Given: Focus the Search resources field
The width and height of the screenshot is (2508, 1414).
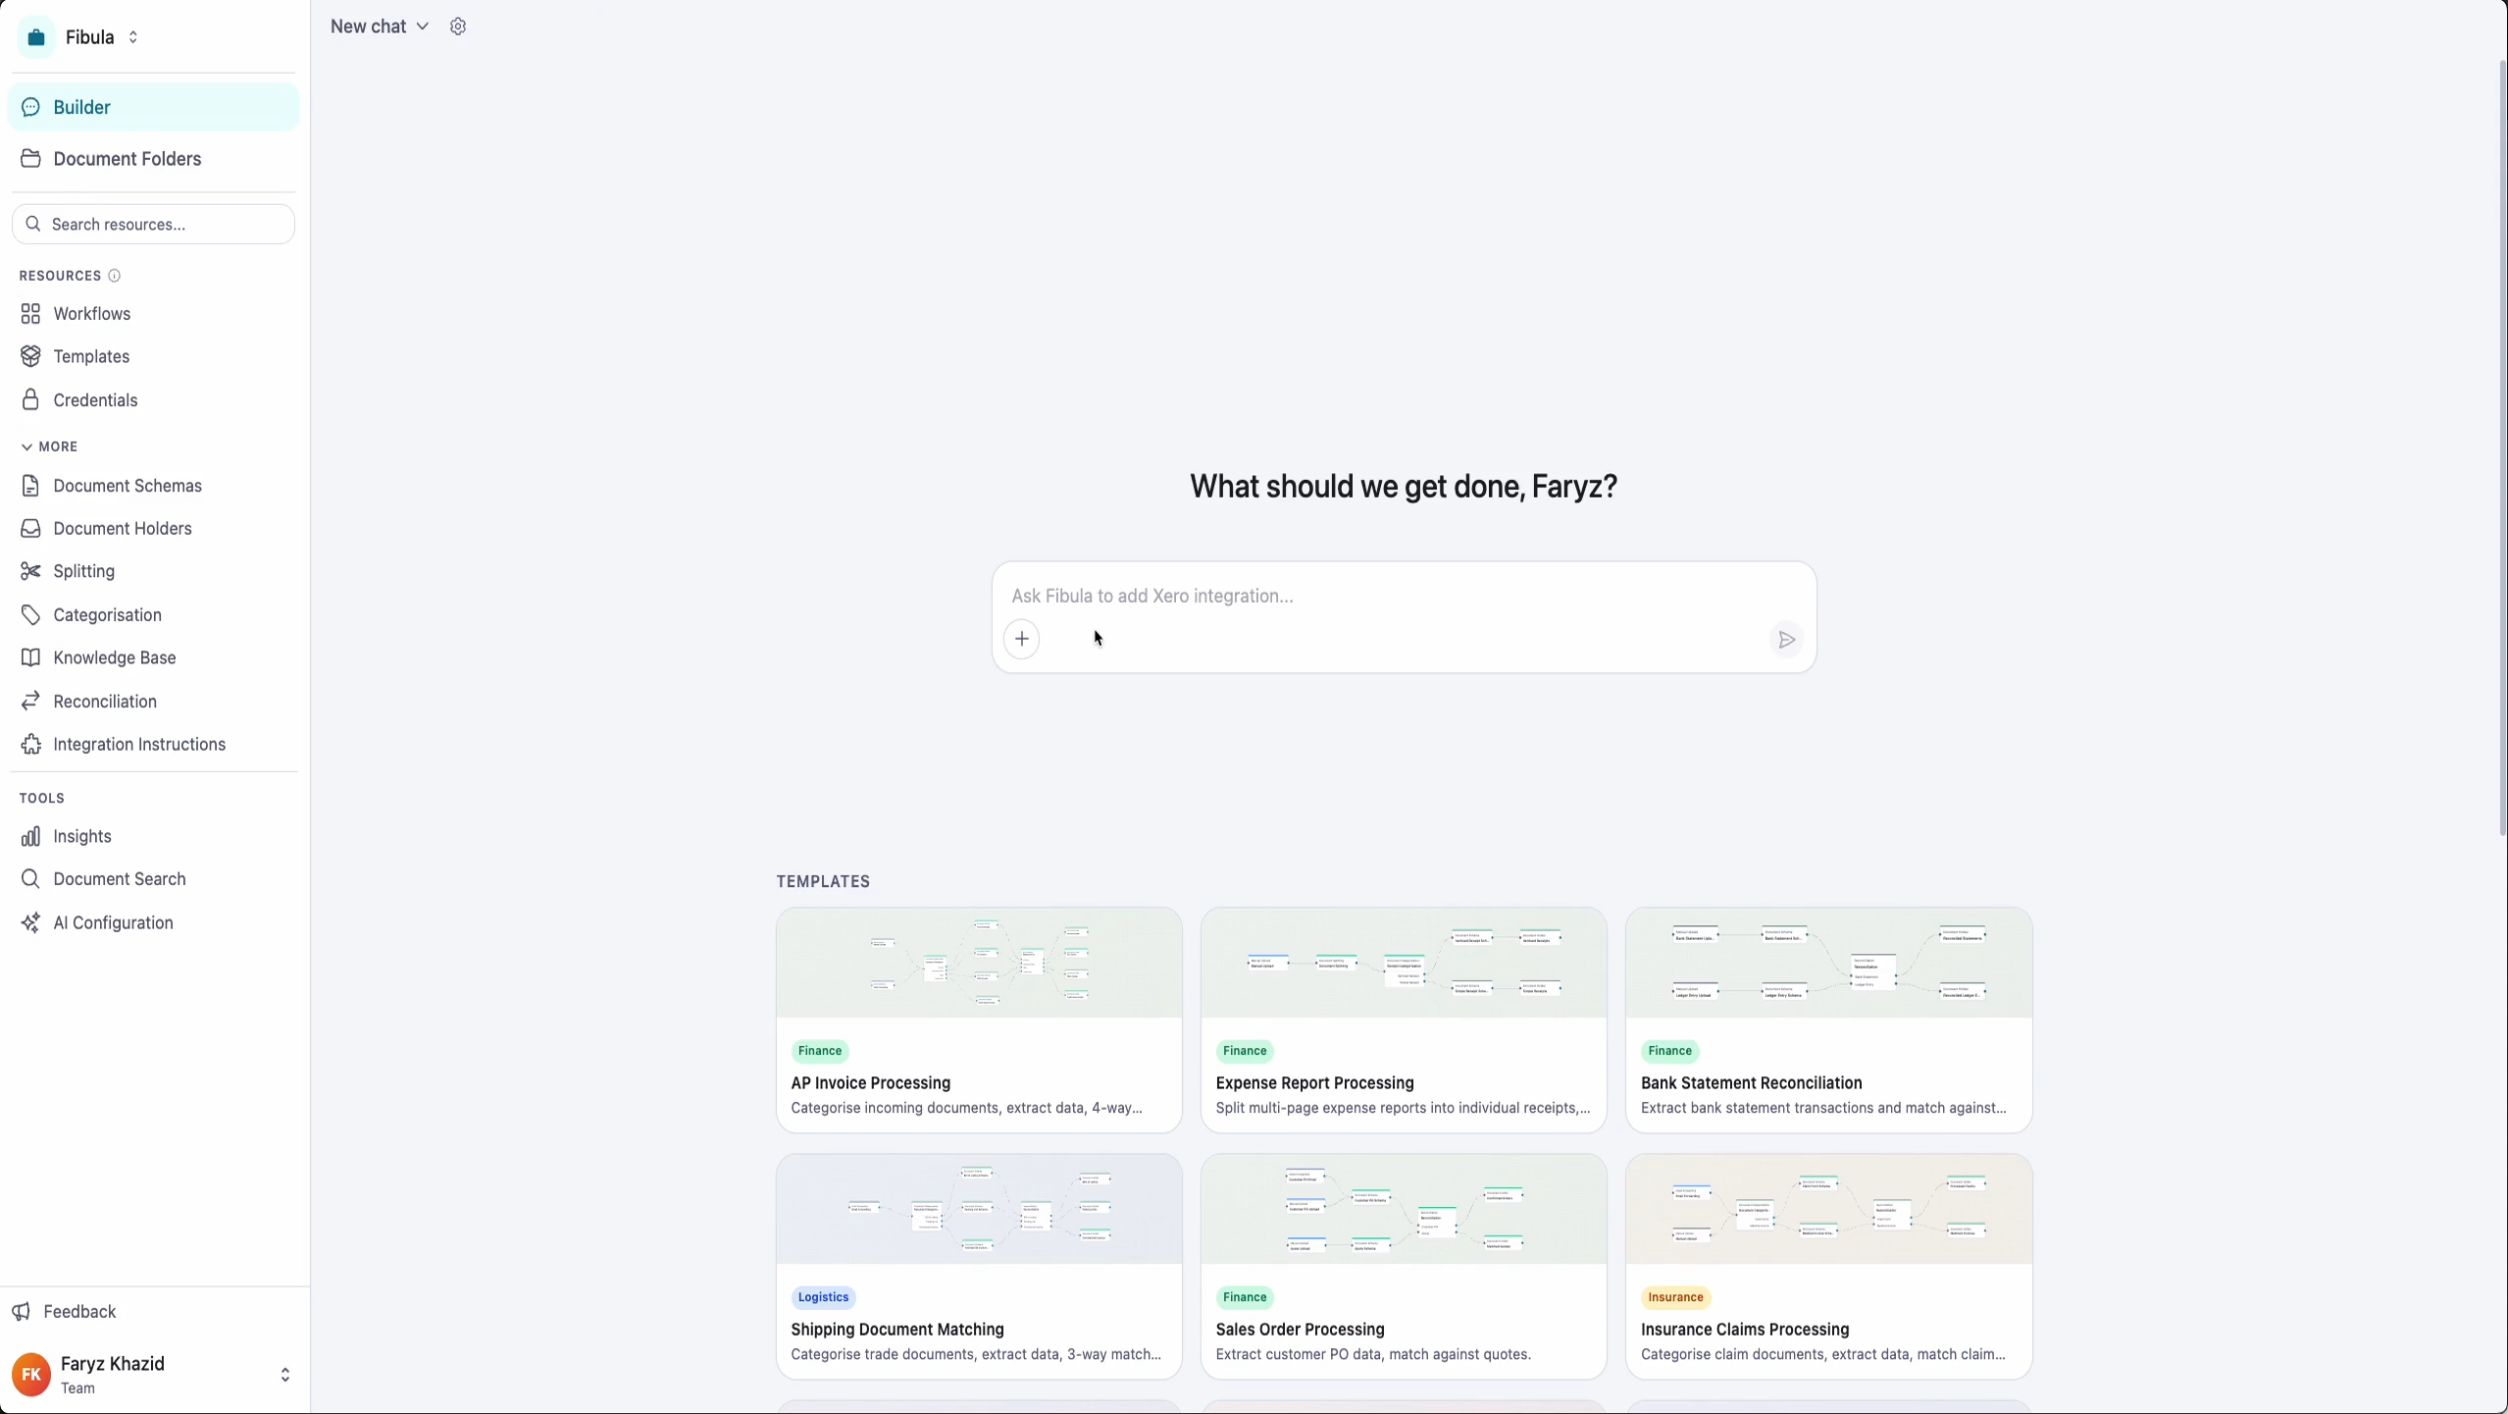Looking at the screenshot, I should point(153,224).
